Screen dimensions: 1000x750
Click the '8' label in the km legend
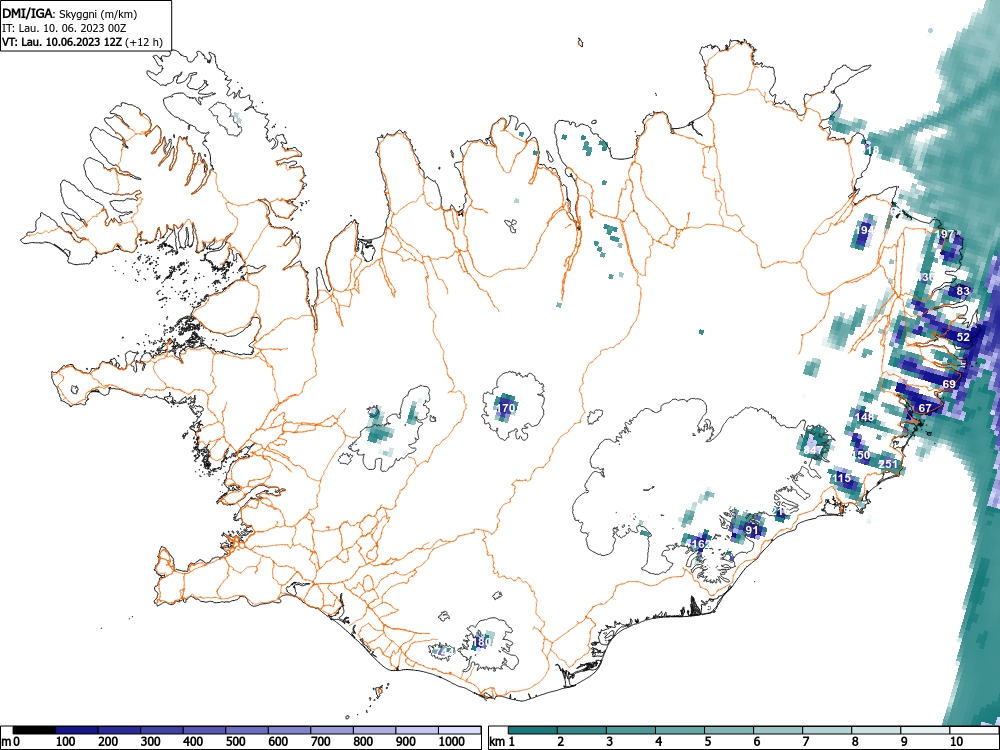pyautogui.click(x=855, y=742)
